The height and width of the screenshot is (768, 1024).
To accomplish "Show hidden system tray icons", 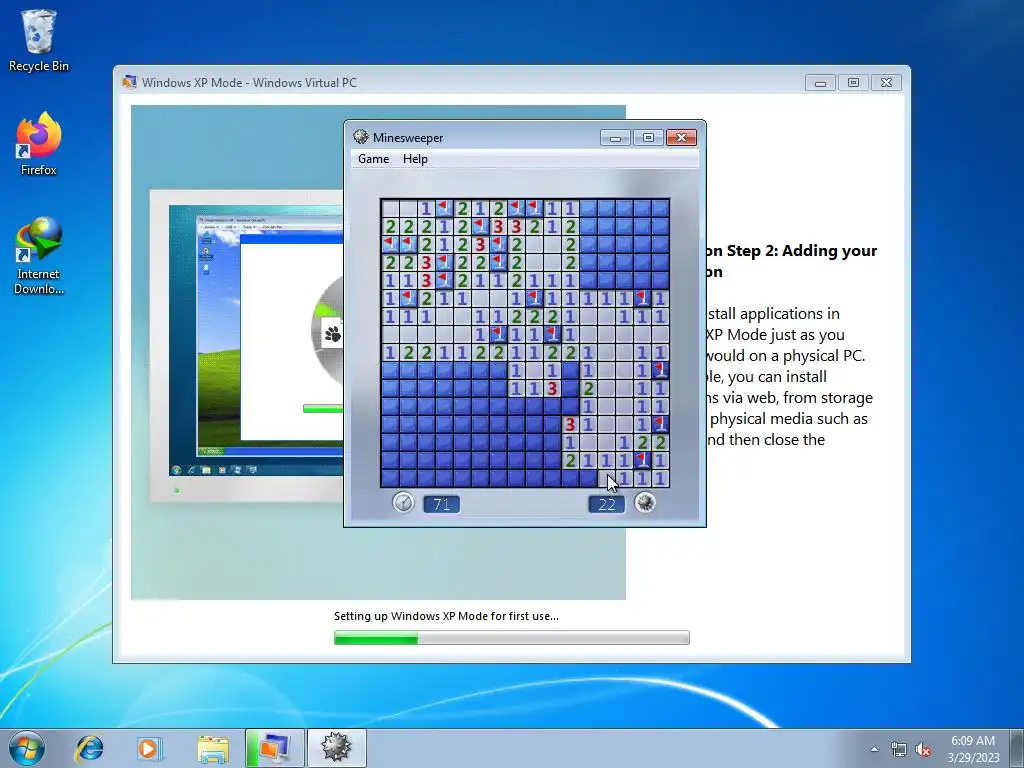I will (874, 749).
